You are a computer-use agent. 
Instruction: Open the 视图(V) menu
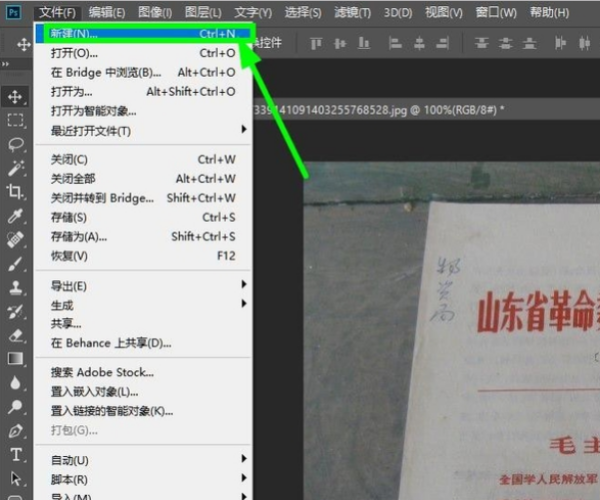(444, 13)
